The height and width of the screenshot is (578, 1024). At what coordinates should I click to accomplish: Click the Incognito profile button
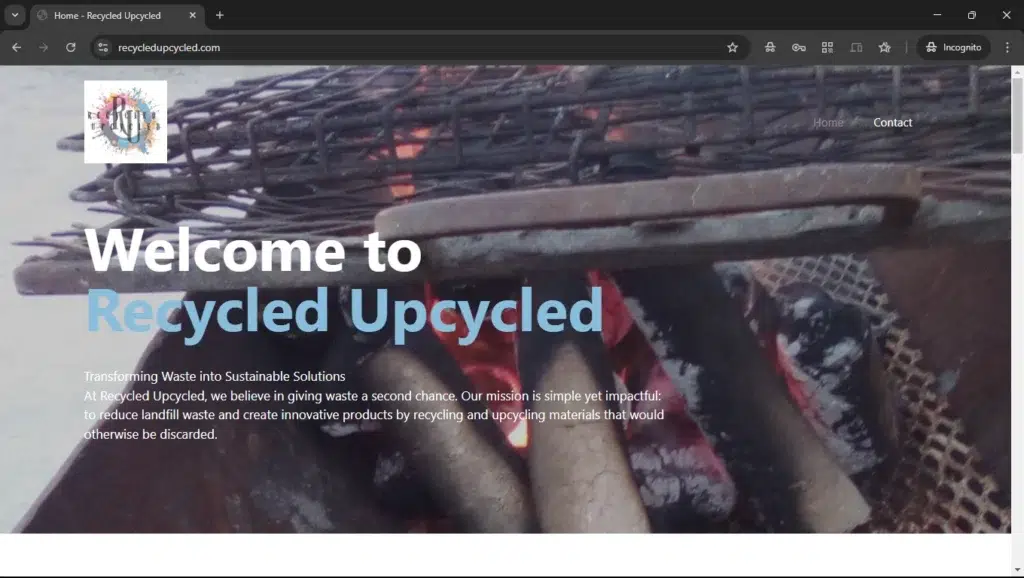pyautogui.click(x=953, y=47)
